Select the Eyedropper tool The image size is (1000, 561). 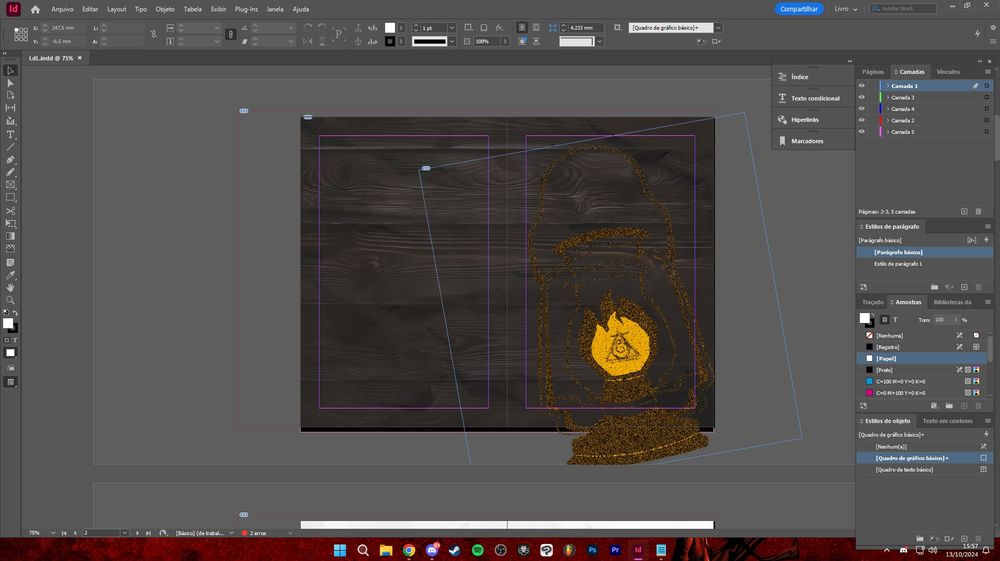(11, 275)
